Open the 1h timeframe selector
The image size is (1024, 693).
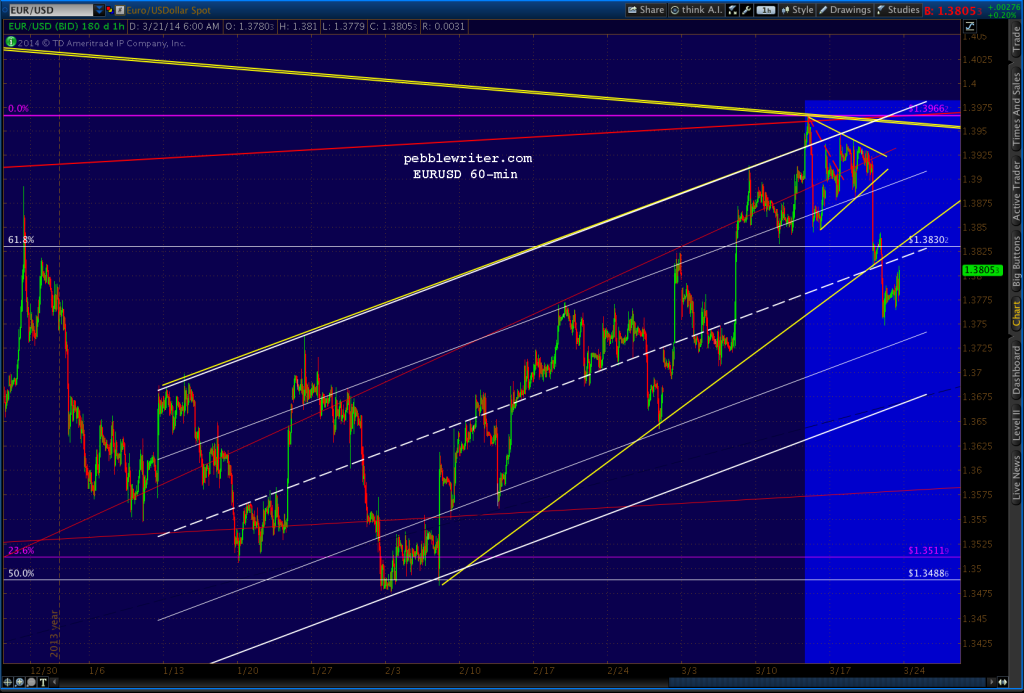(x=764, y=9)
